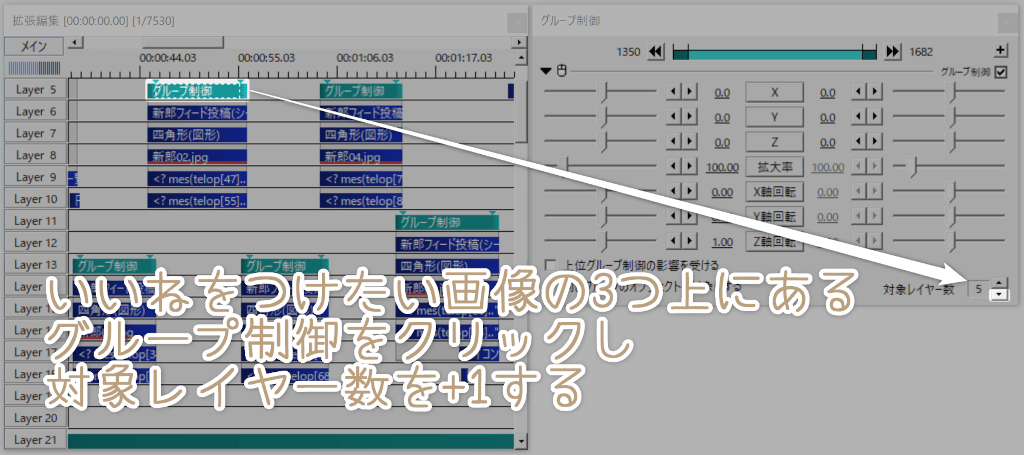Screen dimensions: 1024x455
Task: Decrease 対象レイヤー数 with the down arrow
Action: pyautogui.click(x=999, y=295)
